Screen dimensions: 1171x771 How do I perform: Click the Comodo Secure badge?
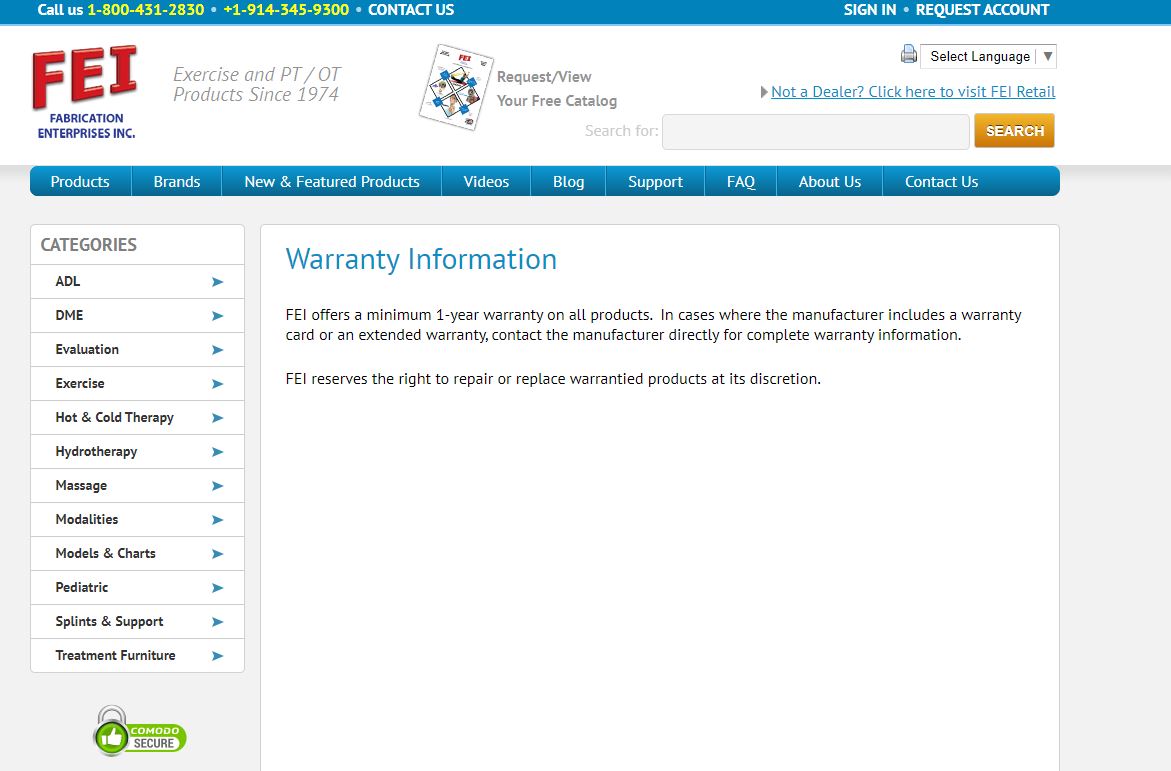coord(140,732)
